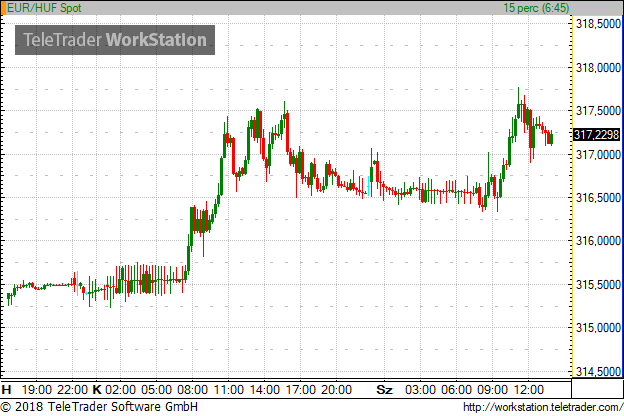Click the 06:00 time axis label
624x416 pixels.
coord(456,389)
